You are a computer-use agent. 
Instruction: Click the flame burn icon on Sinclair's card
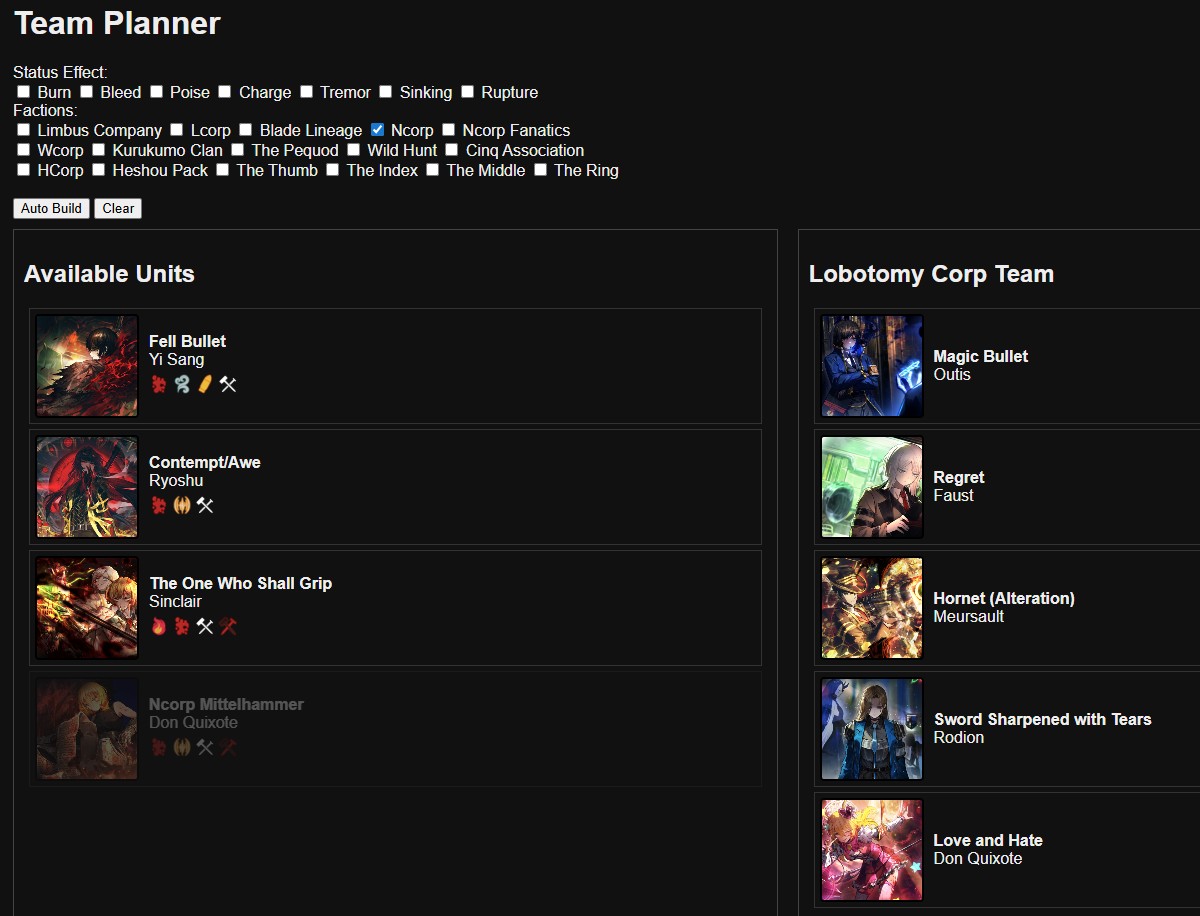click(x=158, y=626)
